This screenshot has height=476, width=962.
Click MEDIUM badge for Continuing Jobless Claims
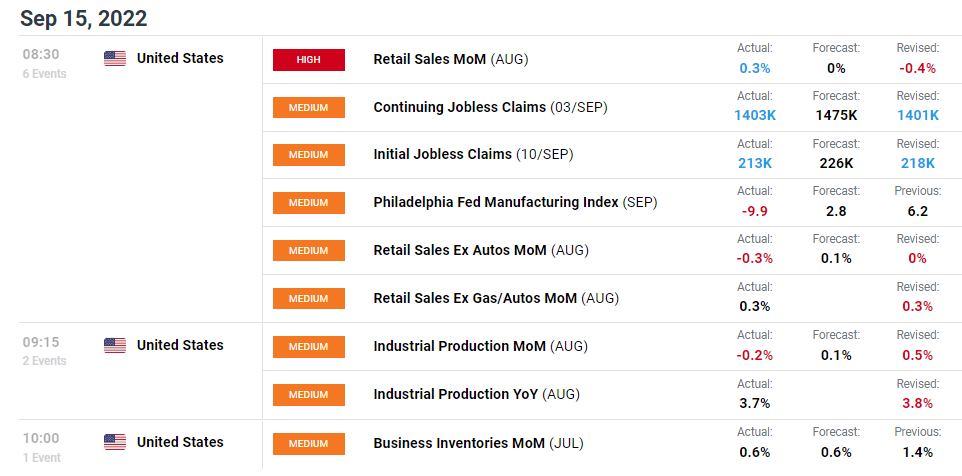(309, 107)
